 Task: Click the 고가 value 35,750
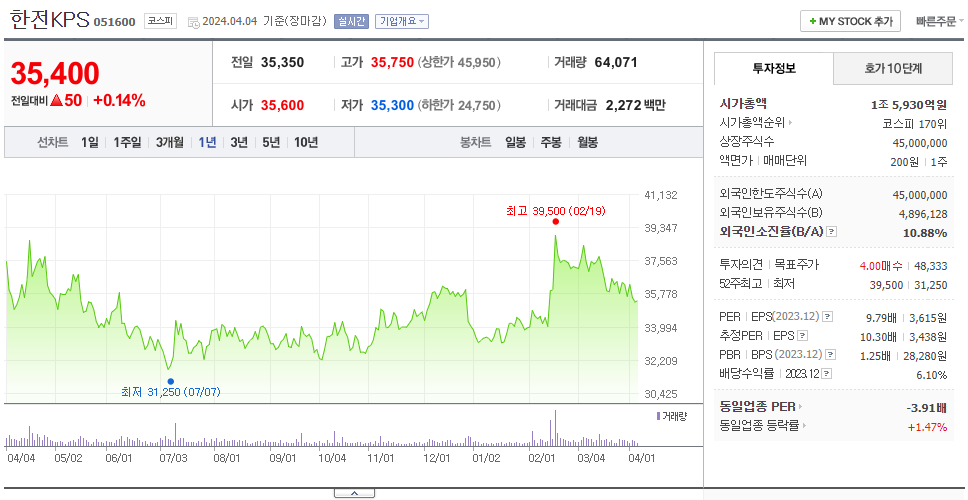tap(392, 62)
